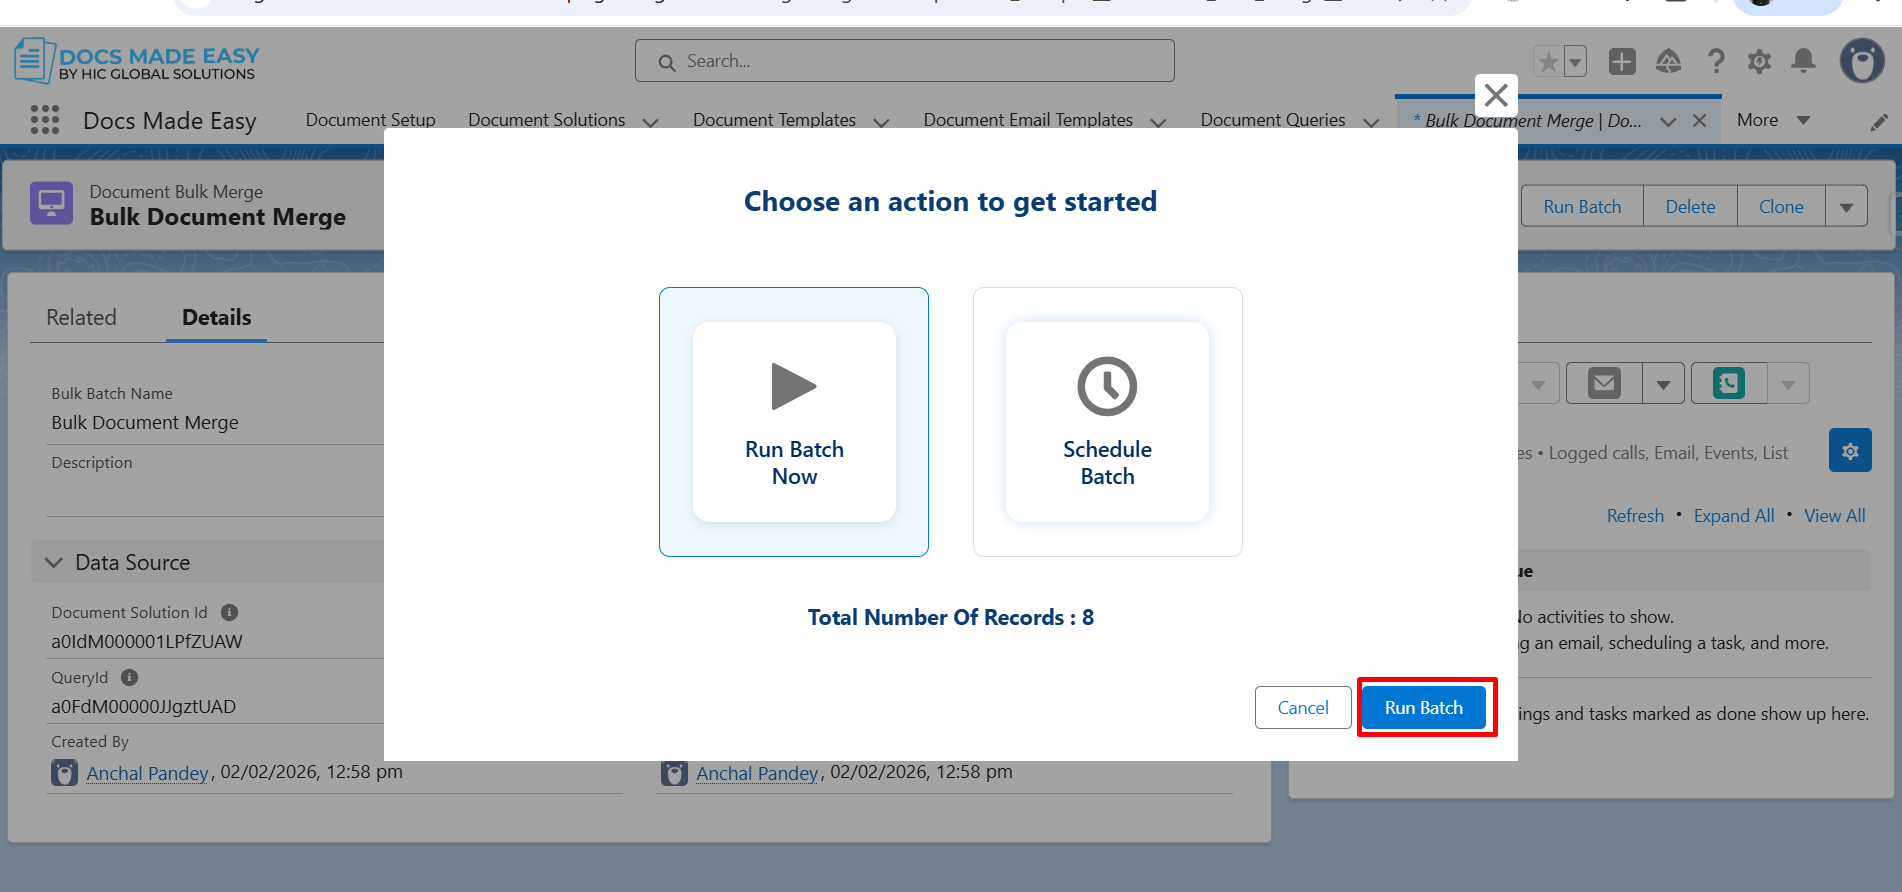Screen dimensions: 1902x892
Task: Open the Global Actions plus icon
Action: pos(1622,62)
